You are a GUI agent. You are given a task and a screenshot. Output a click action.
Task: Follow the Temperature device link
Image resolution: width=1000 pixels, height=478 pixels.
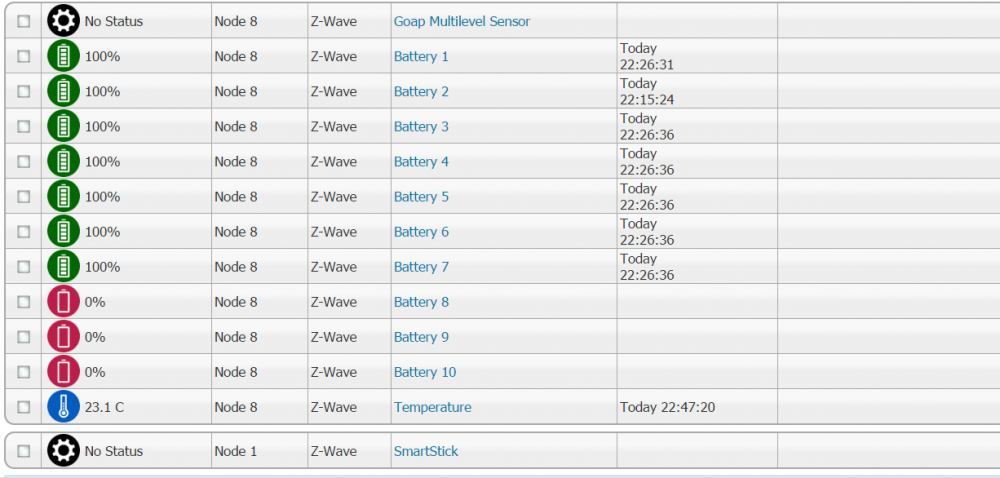point(432,407)
